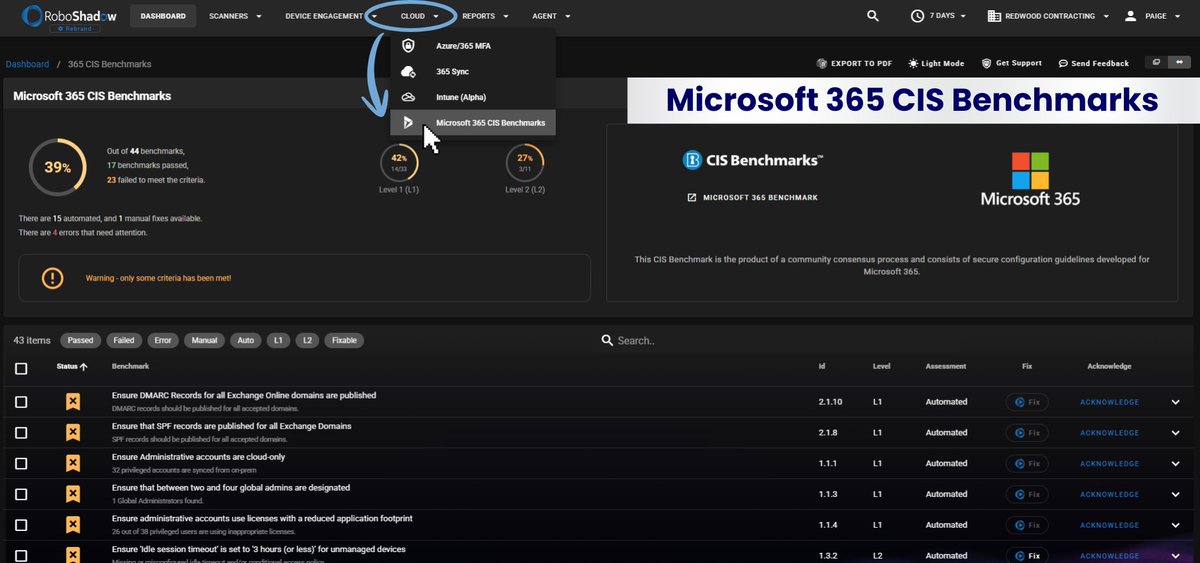Open the Reports dropdown menu
The image size is (1200, 563).
click(x=485, y=16)
